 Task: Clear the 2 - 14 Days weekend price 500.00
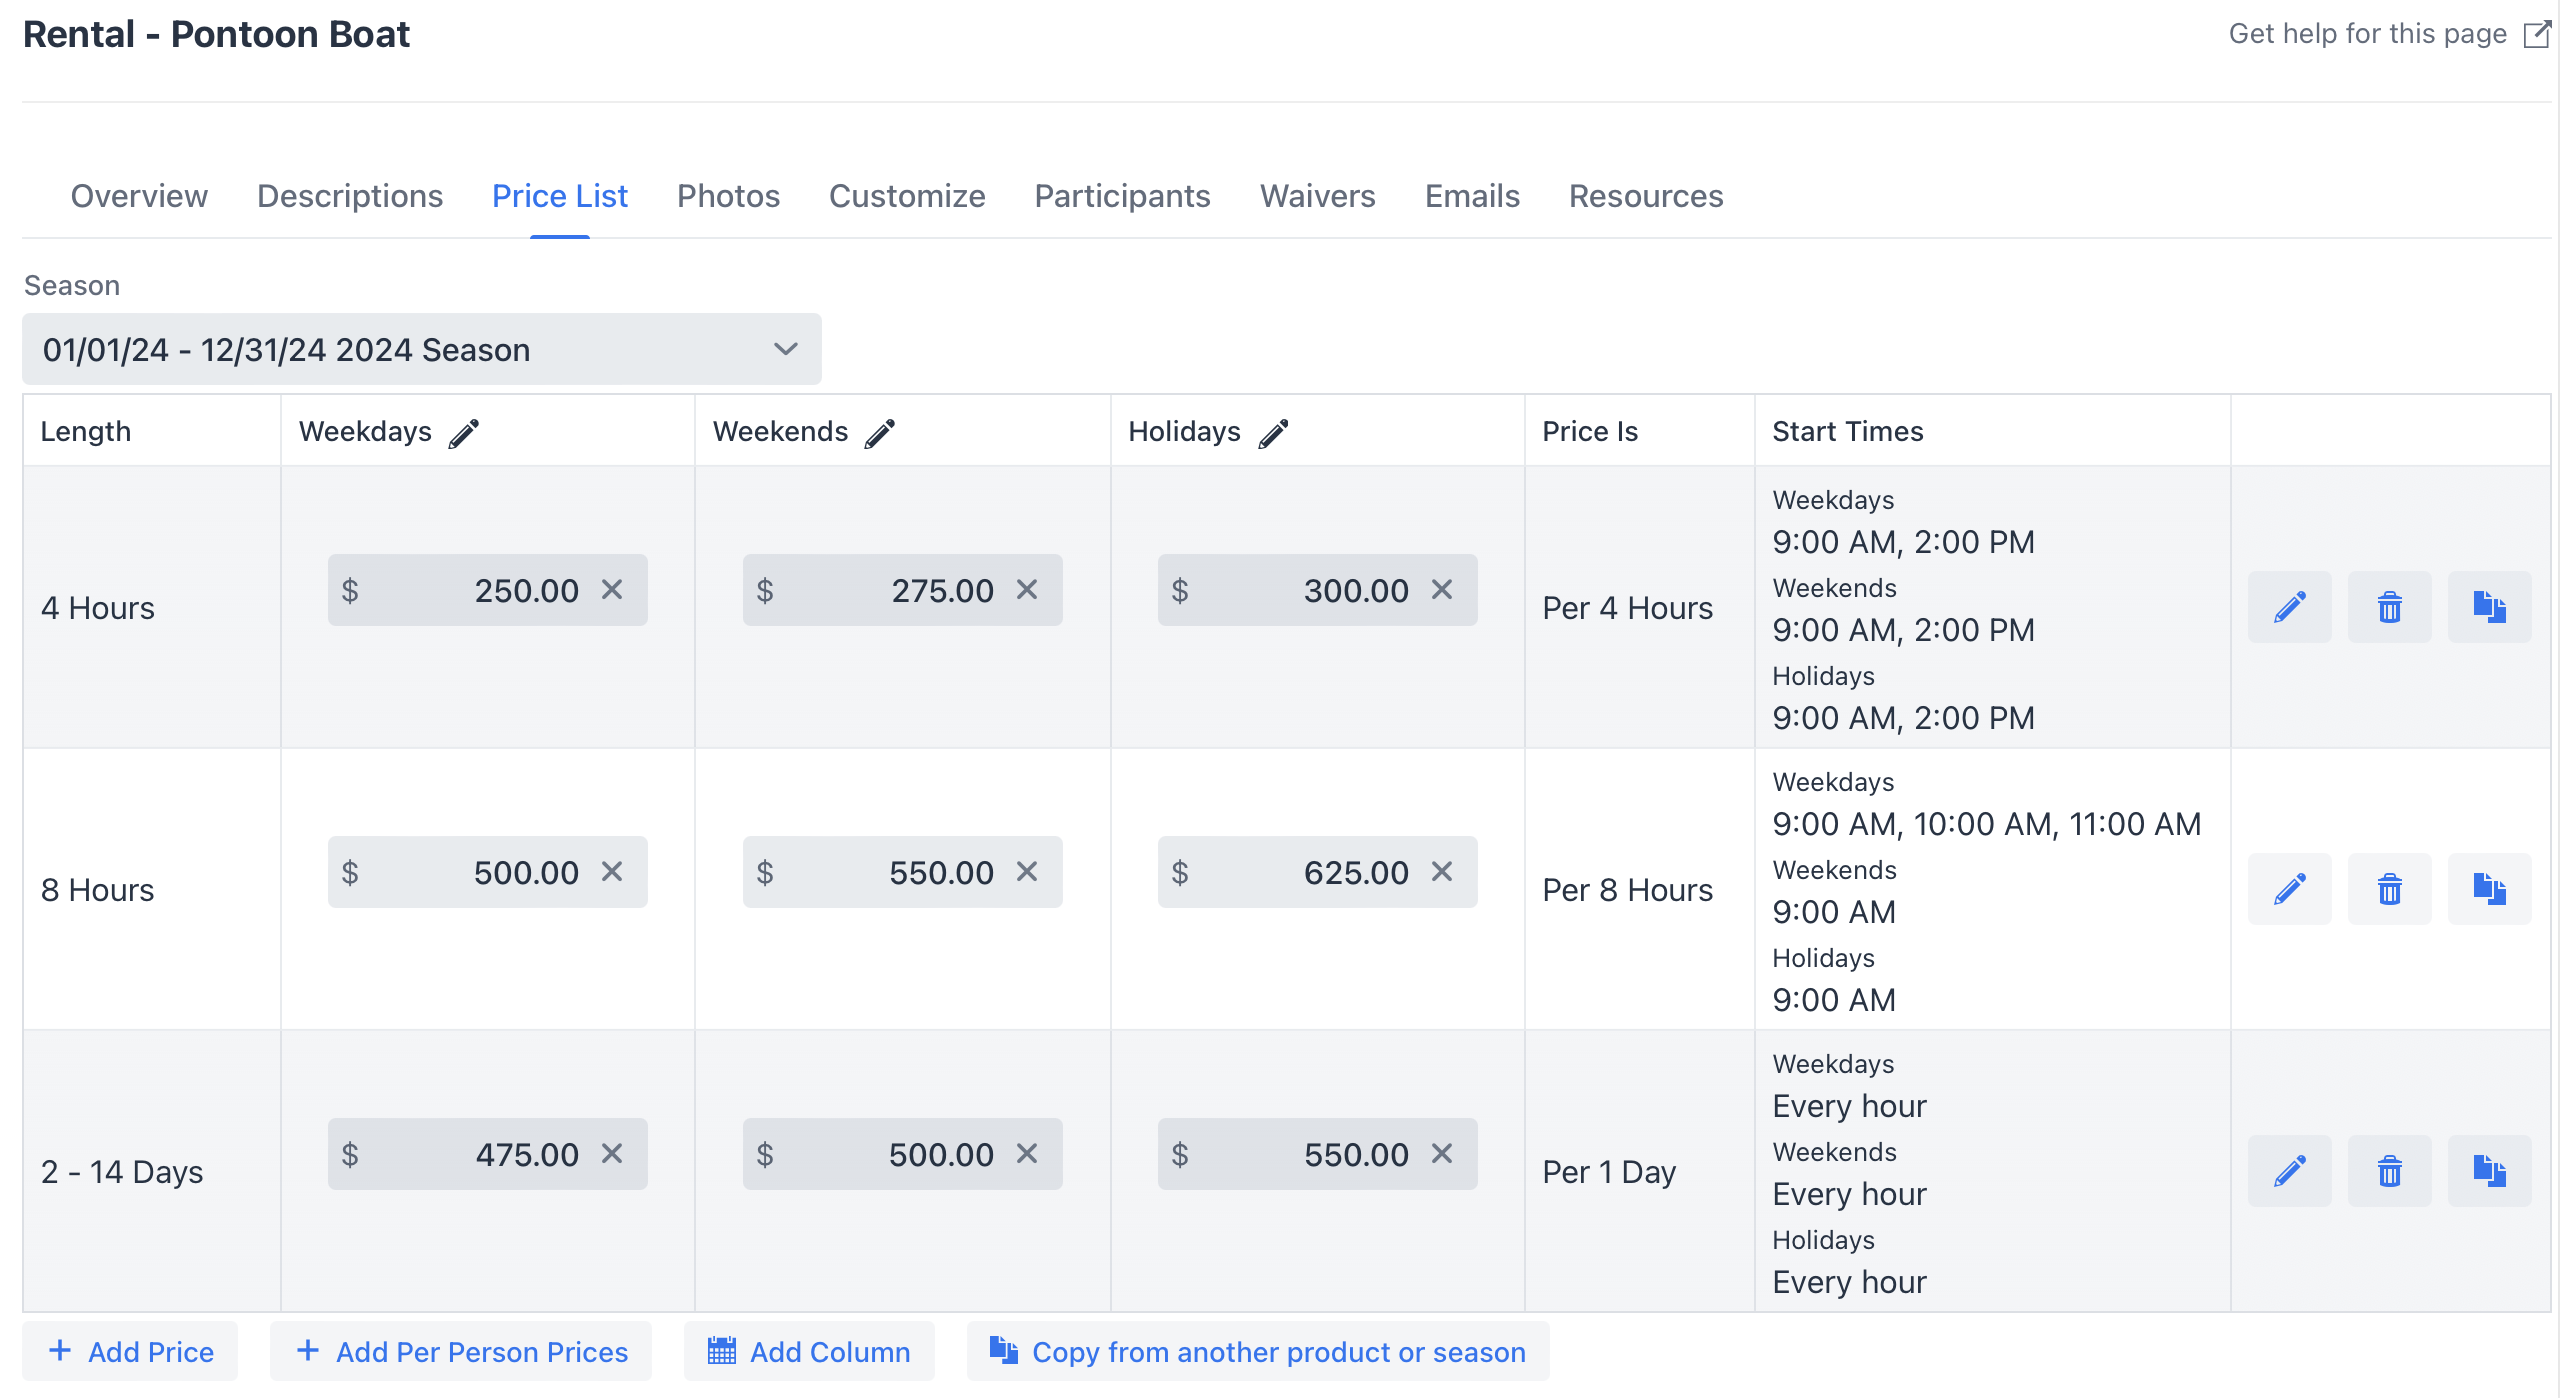click(1027, 1154)
